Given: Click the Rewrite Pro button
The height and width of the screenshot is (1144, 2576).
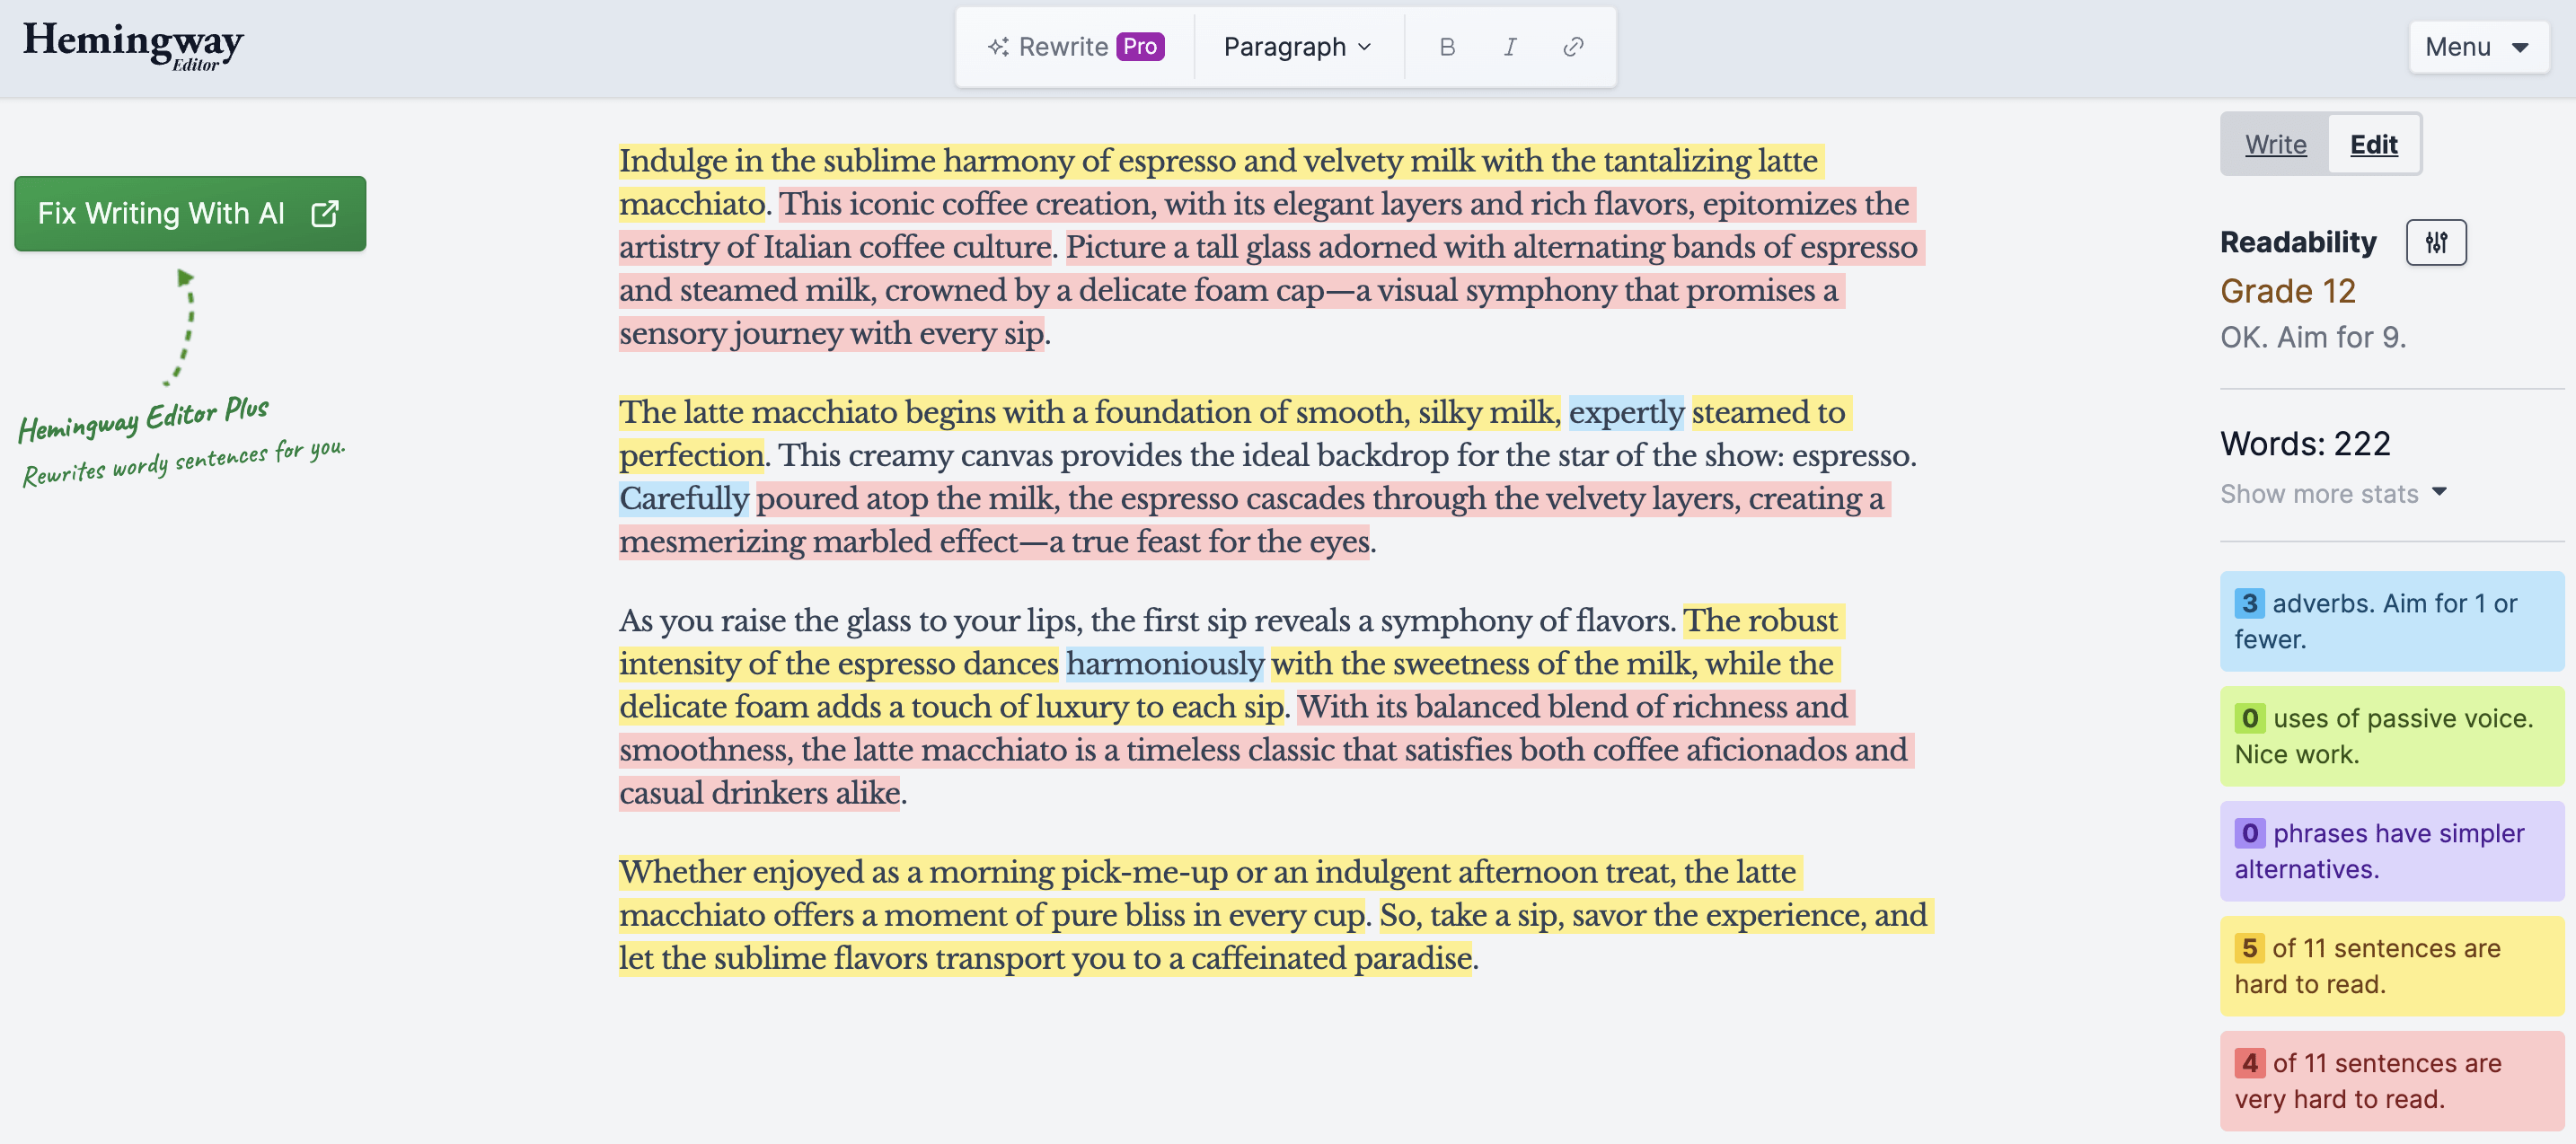Looking at the screenshot, I should point(1075,47).
